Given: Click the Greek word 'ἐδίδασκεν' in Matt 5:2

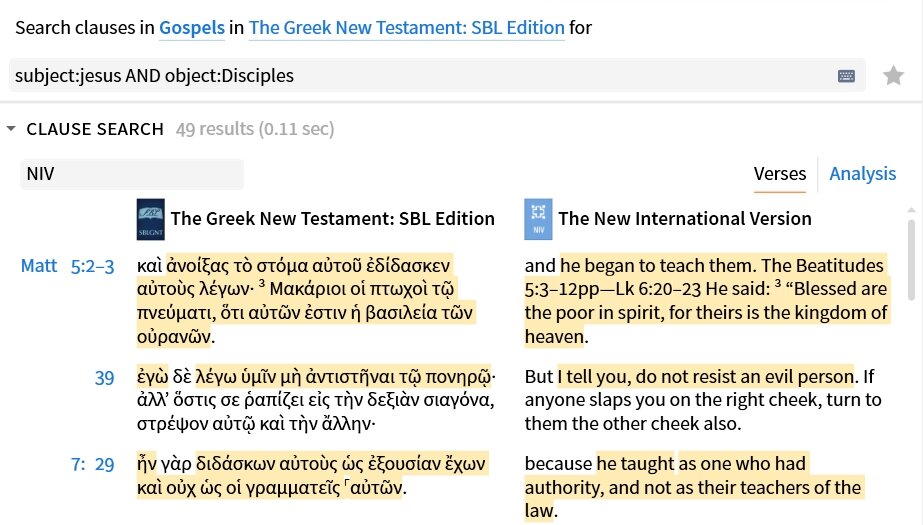Looking at the screenshot, I should 406,265.
